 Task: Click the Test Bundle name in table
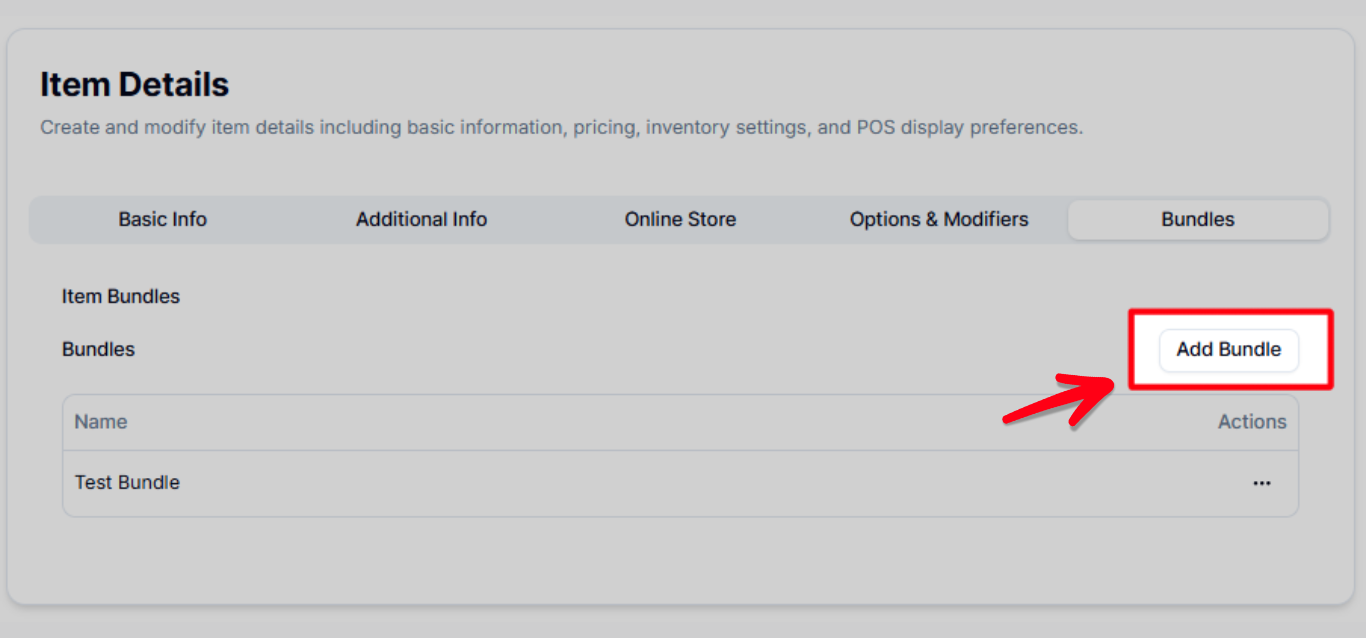[127, 482]
